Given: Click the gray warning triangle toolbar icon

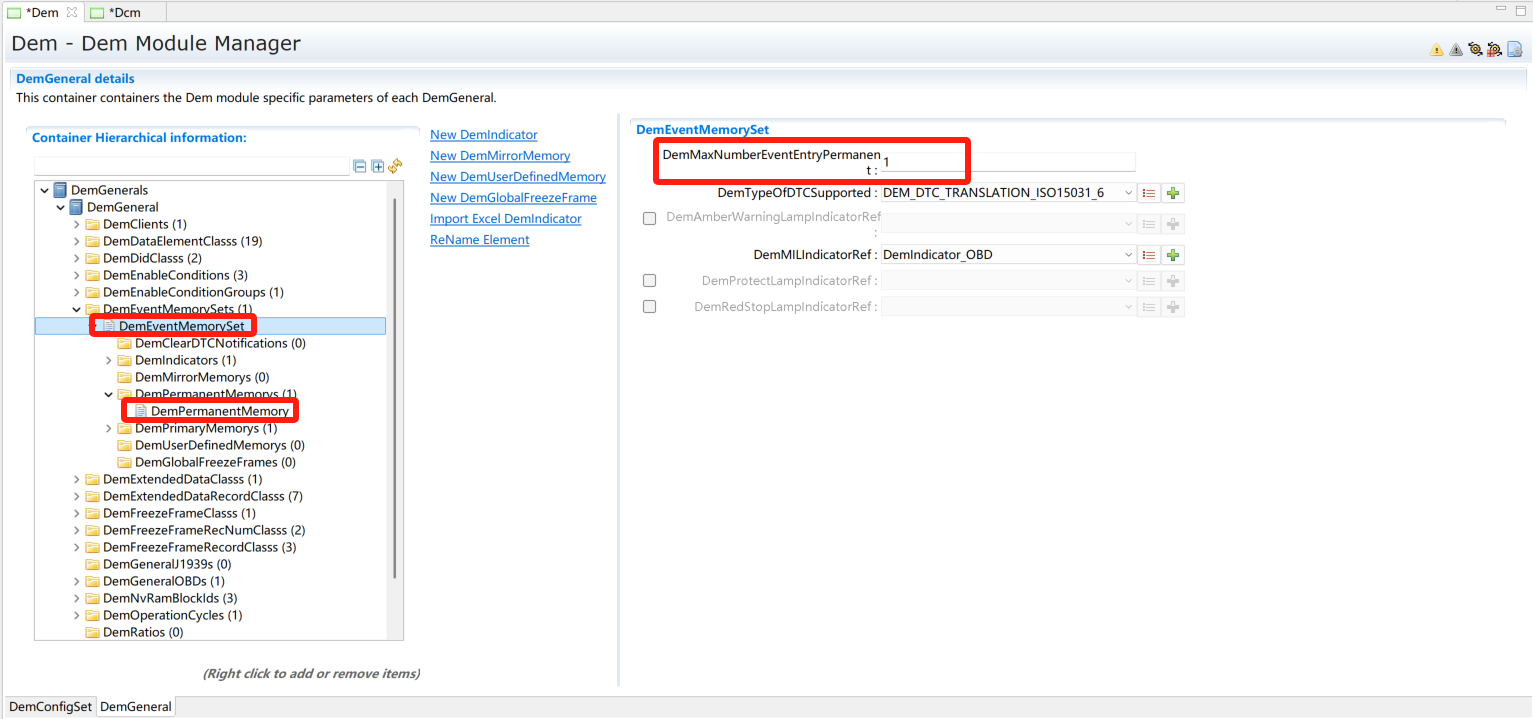Looking at the screenshot, I should pos(1455,49).
